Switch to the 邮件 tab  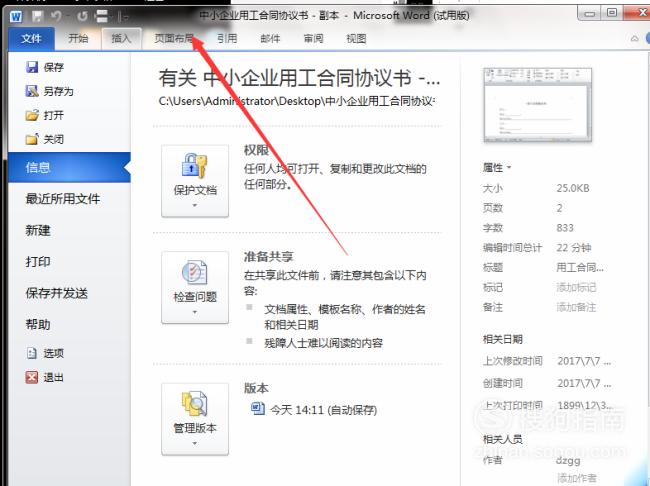[x=270, y=39]
